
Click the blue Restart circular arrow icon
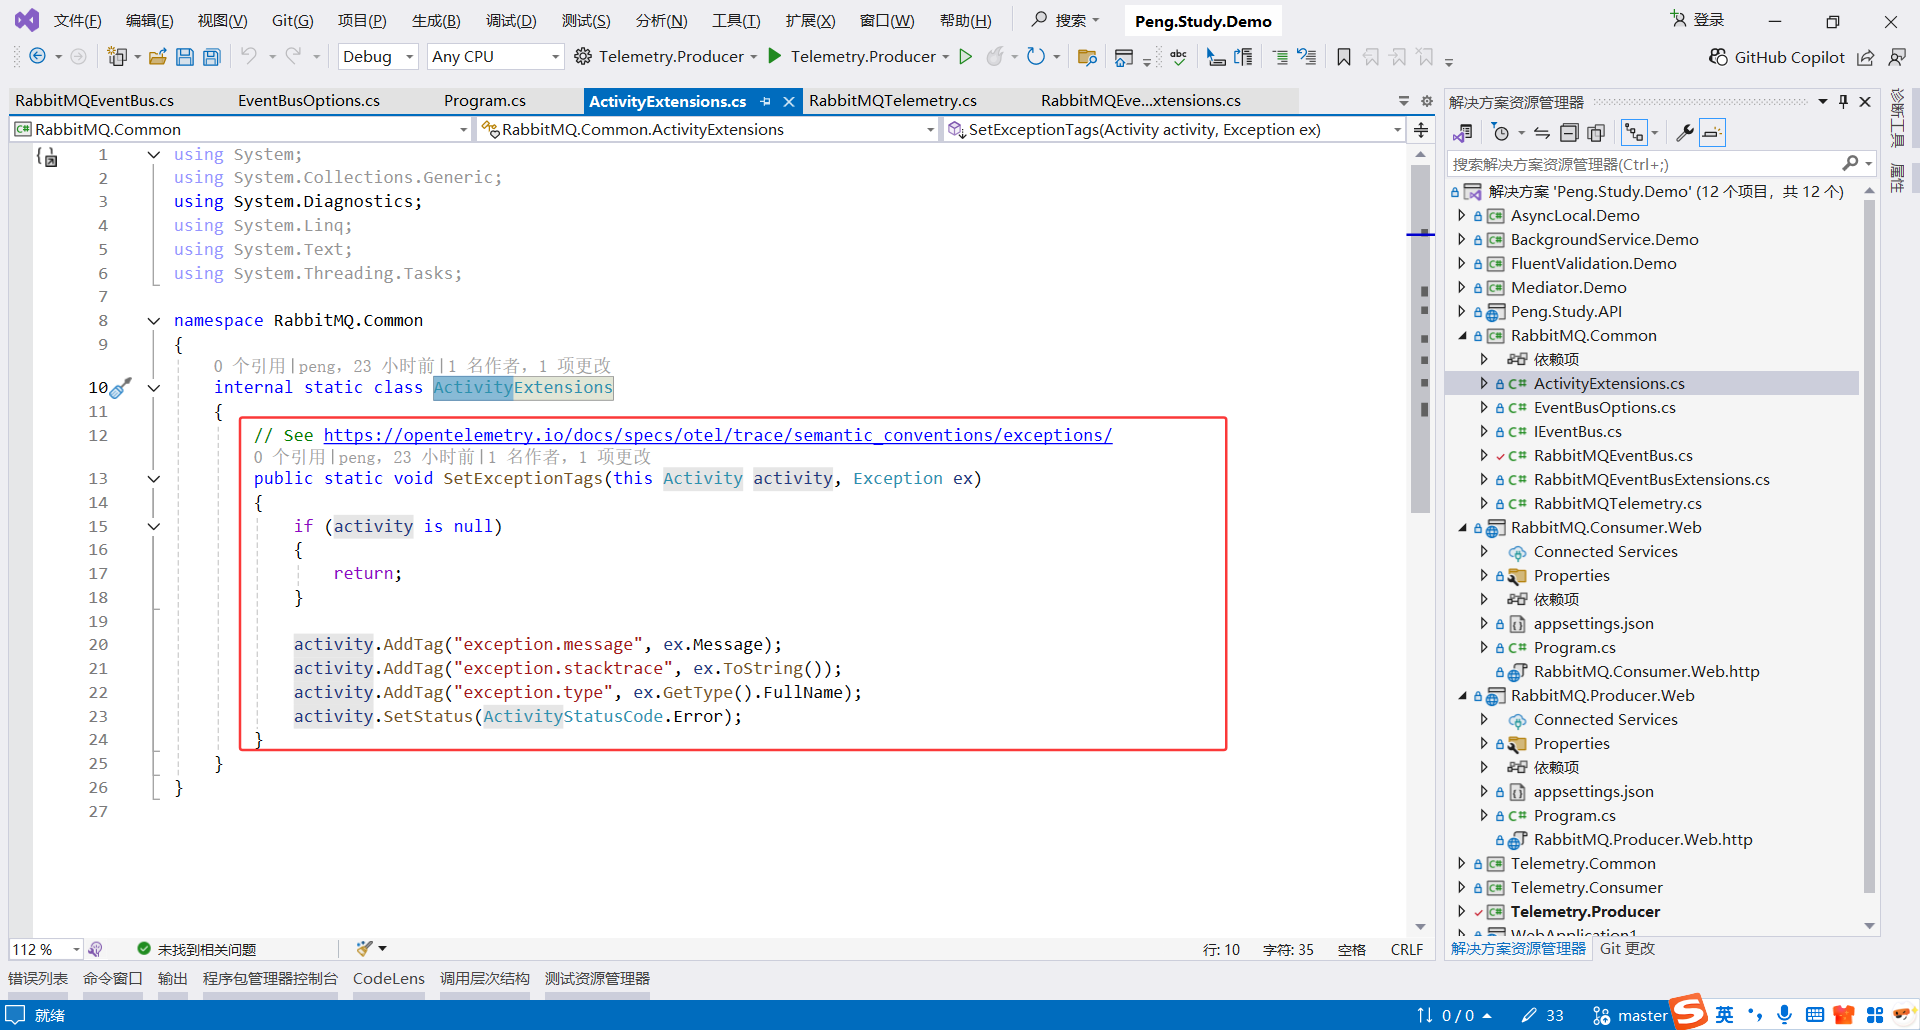point(1036,56)
